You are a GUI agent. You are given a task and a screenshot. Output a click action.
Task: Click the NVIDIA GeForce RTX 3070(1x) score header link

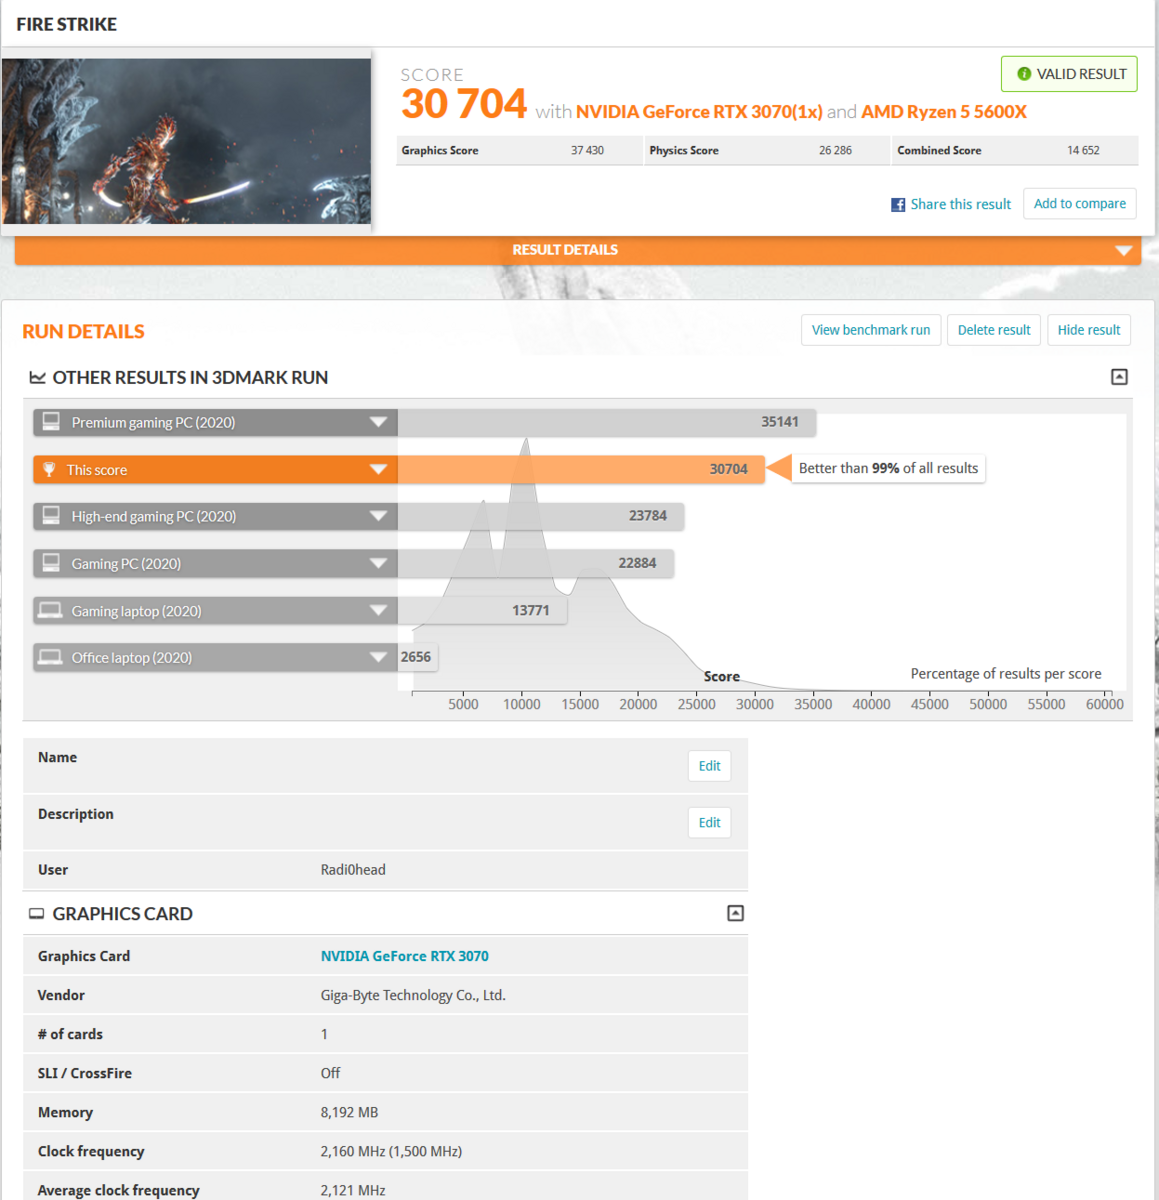point(699,112)
